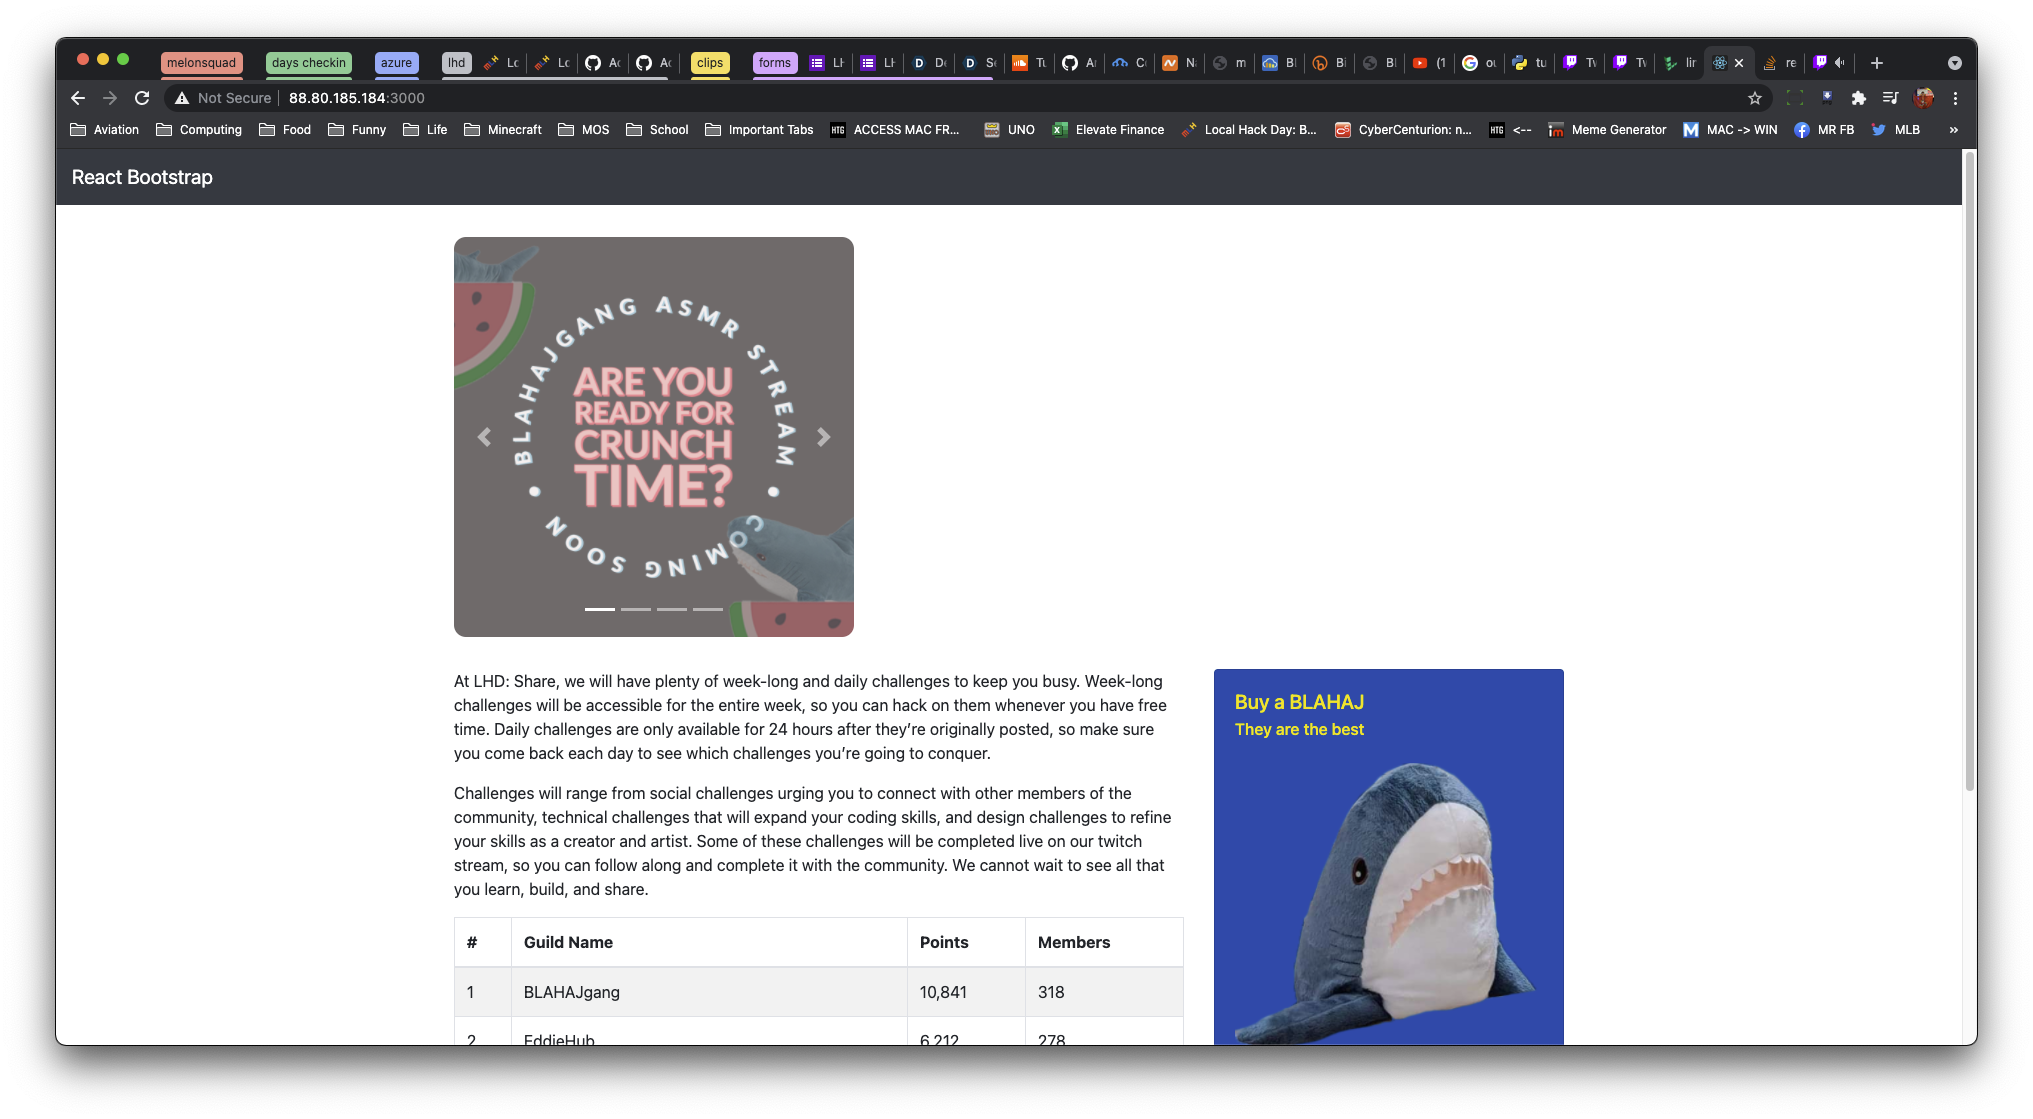Bookmark this page with the star icon
The height and width of the screenshot is (1119, 2033).
tap(1754, 98)
